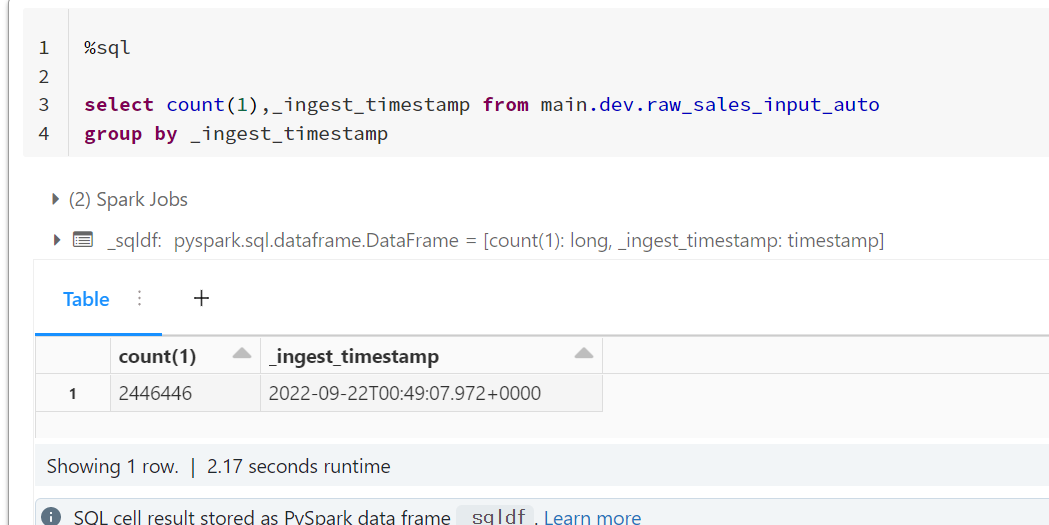This screenshot has width=1049, height=525.
Task: Place cursor on the %sql code line
Action: (107, 47)
